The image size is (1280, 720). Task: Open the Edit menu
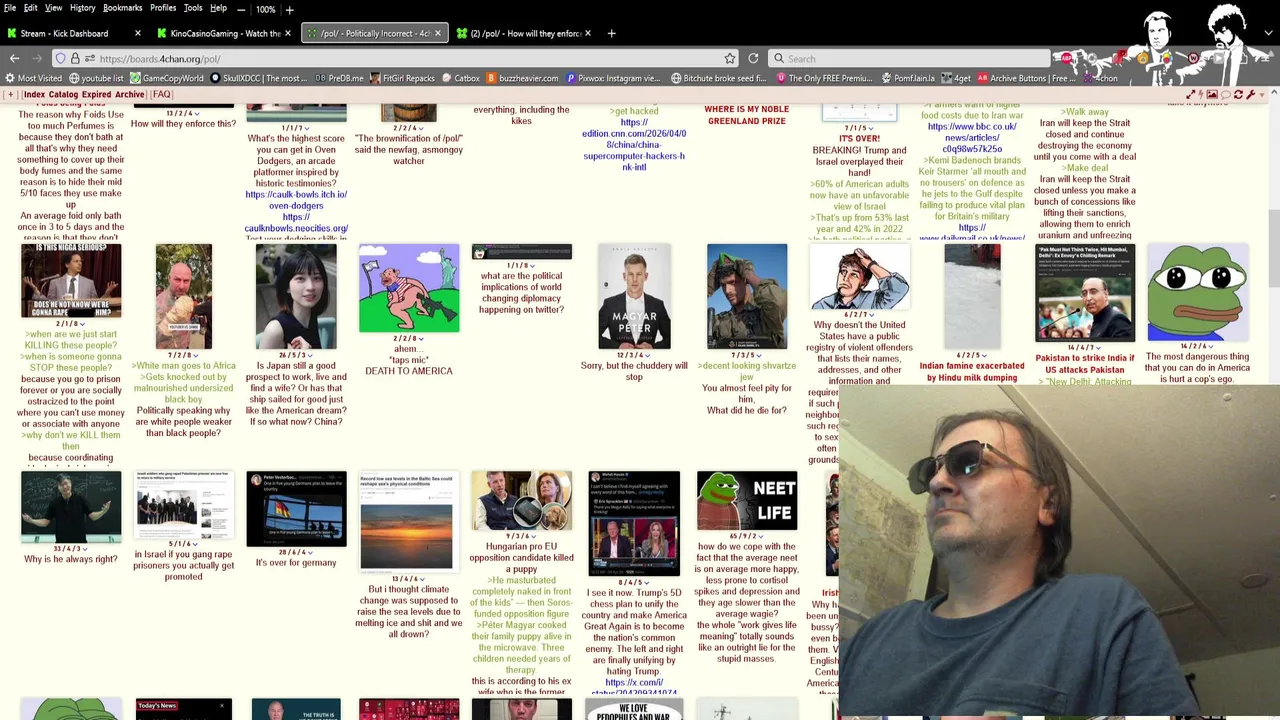pos(31,8)
